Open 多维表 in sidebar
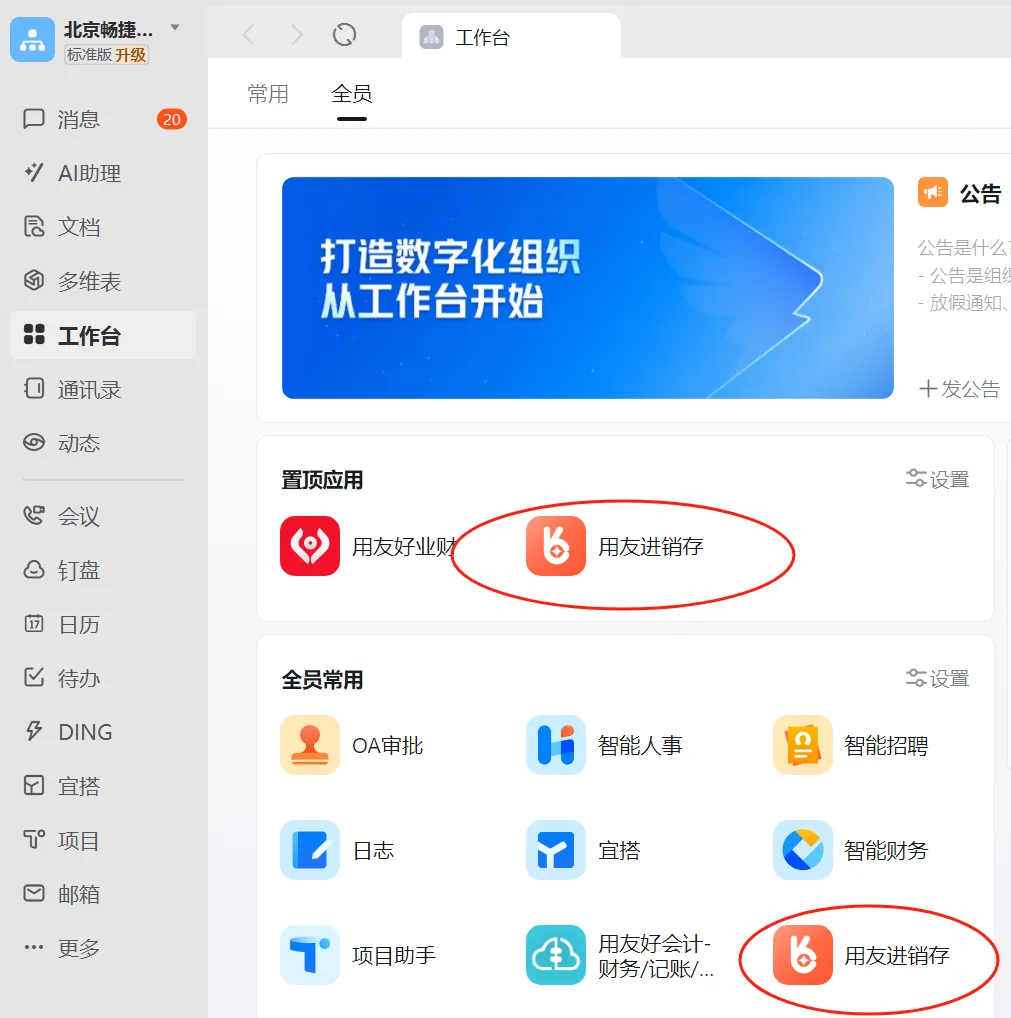Screen dimensions: 1011x1018 (x=103, y=281)
